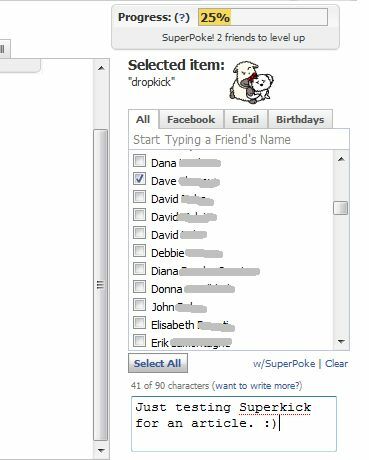Open the Email tab
The height and width of the screenshot is (460, 369).
246,119
